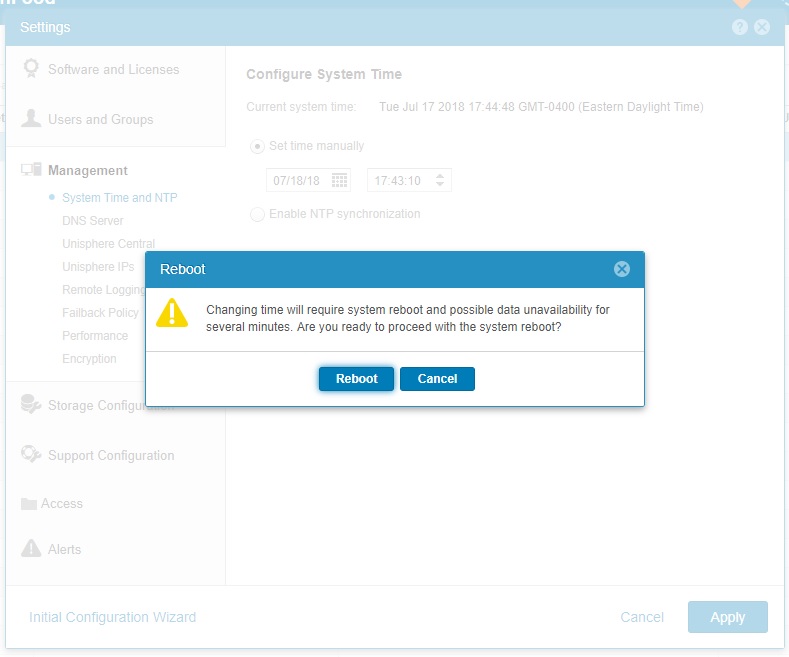Open Performance settings
The width and height of the screenshot is (789, 657).
(95, 336)
